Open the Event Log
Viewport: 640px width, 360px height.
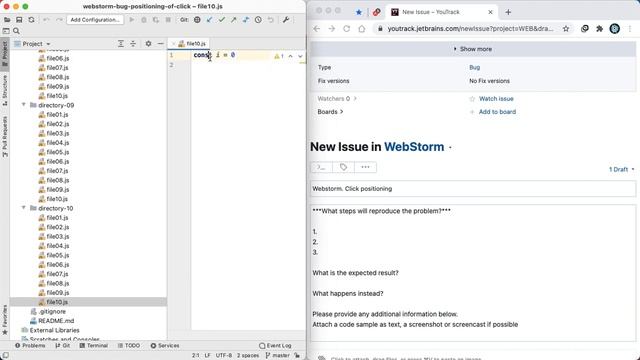coord(276,345)
